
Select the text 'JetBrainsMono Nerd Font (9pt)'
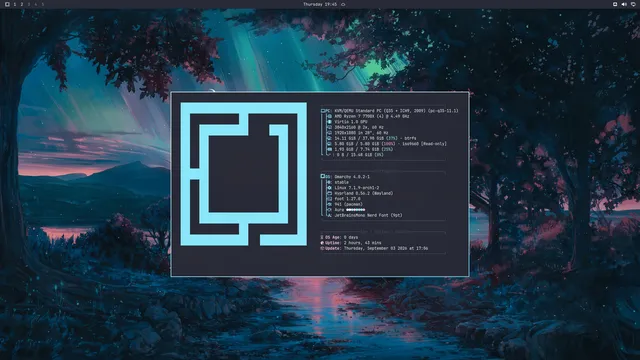tap(369, 216)
